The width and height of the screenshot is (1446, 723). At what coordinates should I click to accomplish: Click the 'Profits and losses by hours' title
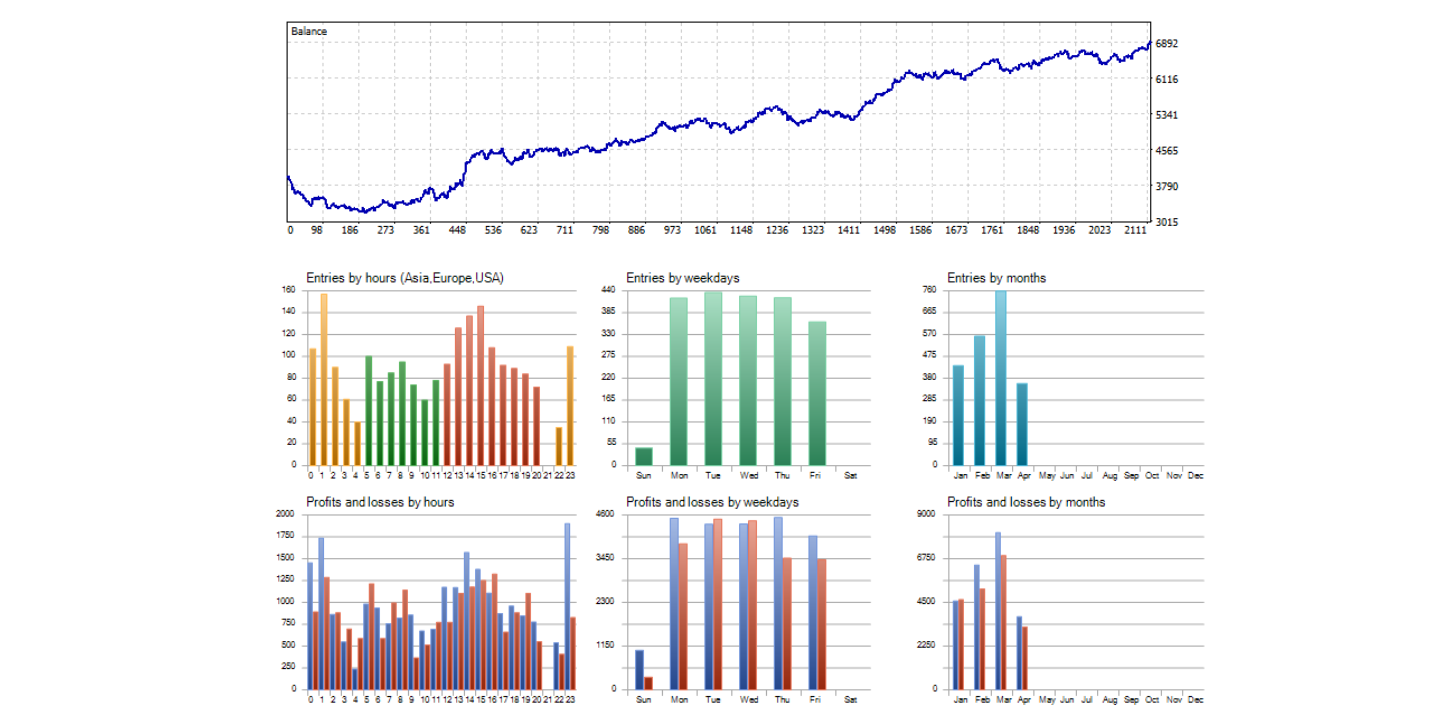tap(380, 502)
